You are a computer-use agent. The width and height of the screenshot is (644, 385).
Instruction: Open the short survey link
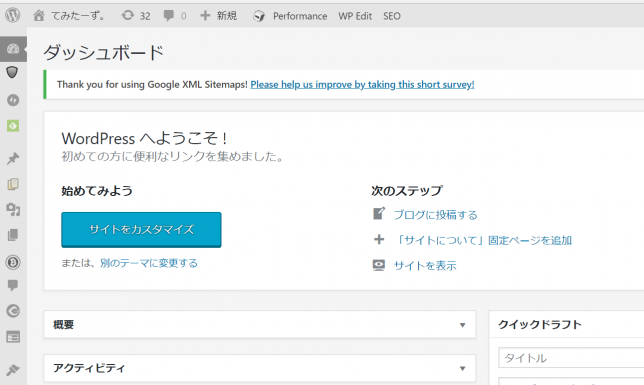(362, 85)
